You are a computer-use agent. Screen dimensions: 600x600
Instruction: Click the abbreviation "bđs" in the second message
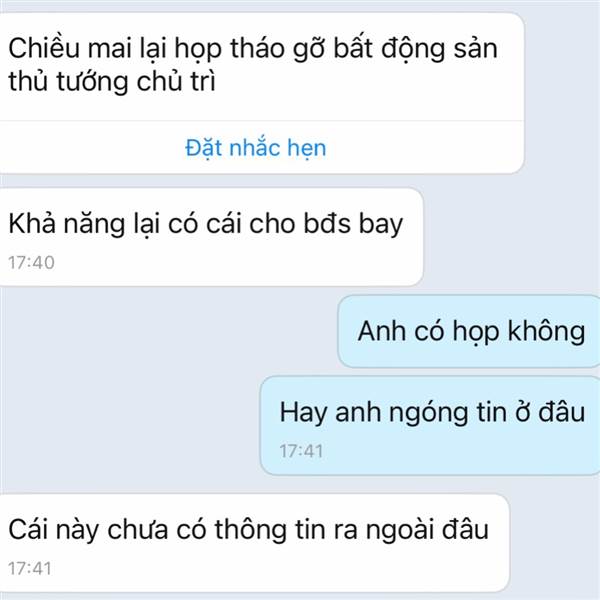pyautogui.click(x=327, y=223)
